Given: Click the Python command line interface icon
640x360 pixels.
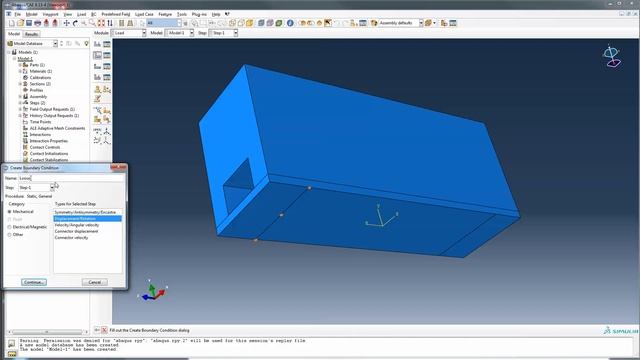Looking at the screenshot, I should coord(12,354).
